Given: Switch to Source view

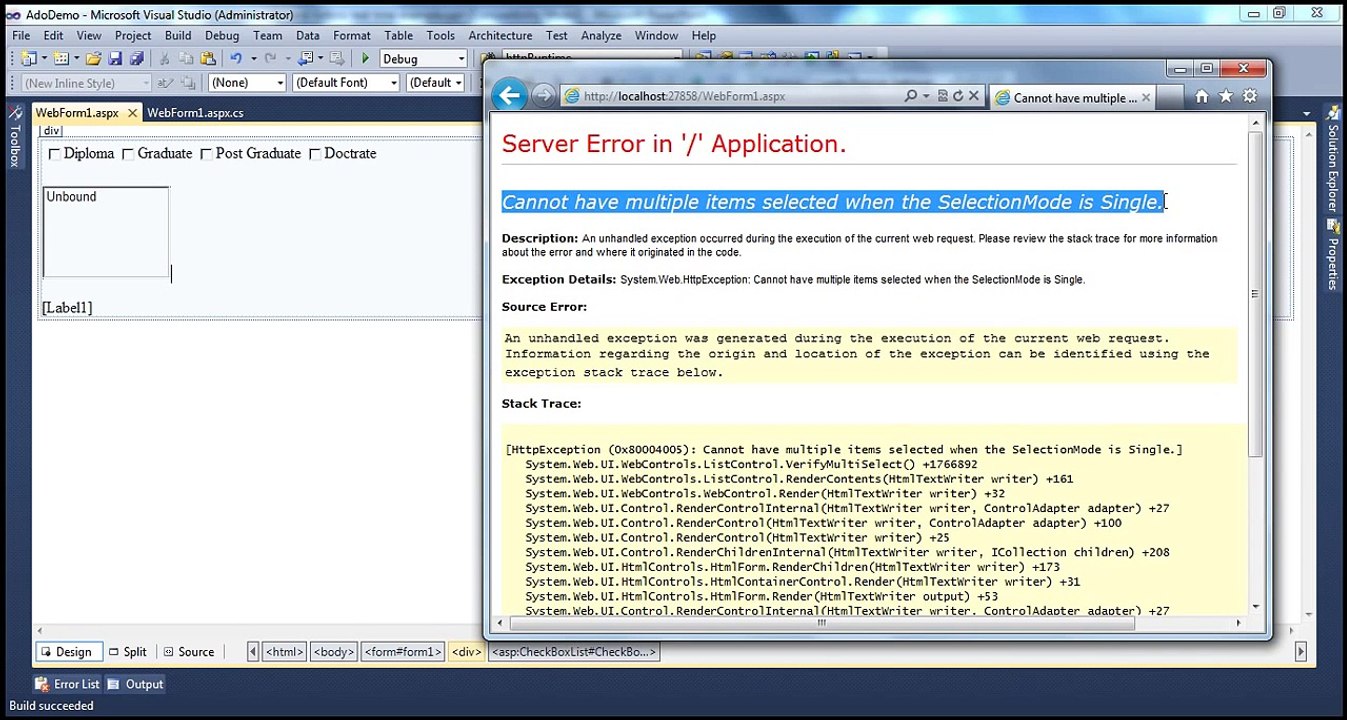Looking at the screenshot, I should [189, 652].
